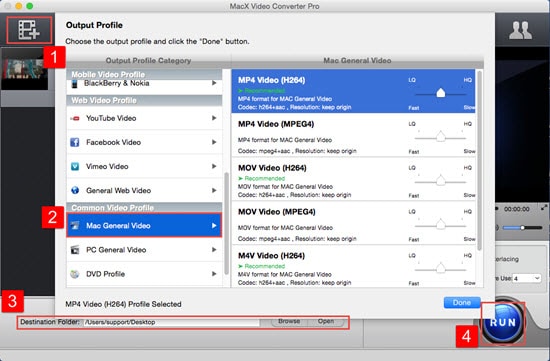Expand PC General Video submenu arrow

click(x=214, y=250)
